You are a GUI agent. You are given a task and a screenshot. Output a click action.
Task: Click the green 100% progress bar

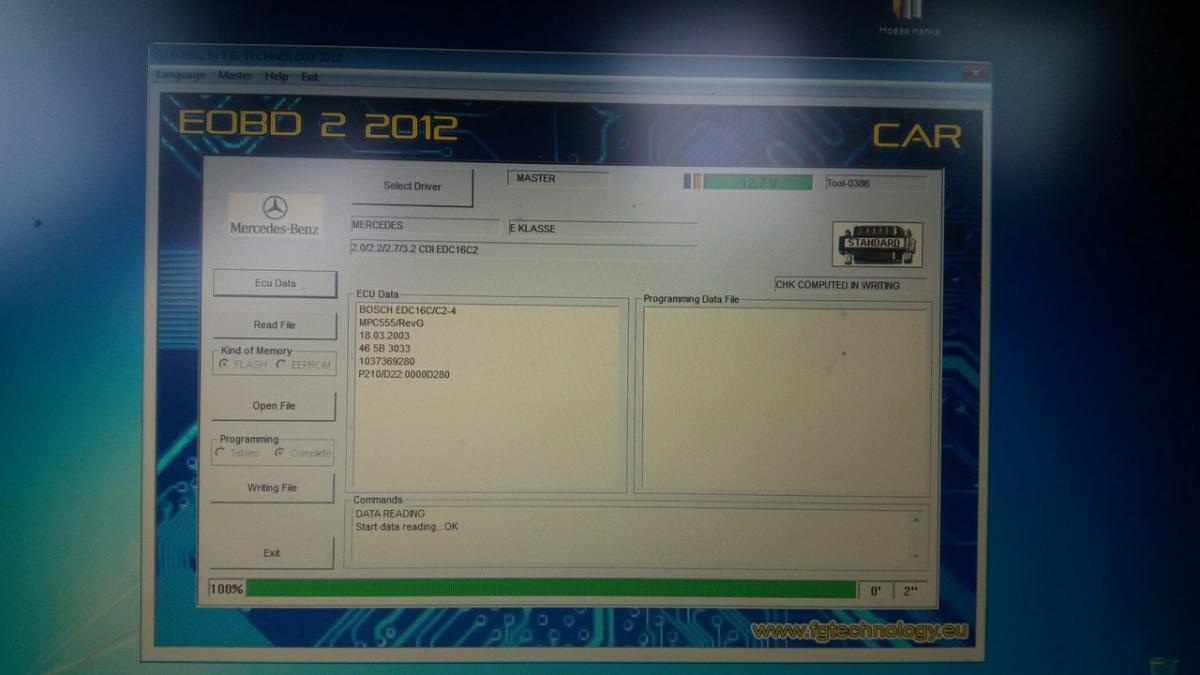pyautogui.click(x=551, y=589)
